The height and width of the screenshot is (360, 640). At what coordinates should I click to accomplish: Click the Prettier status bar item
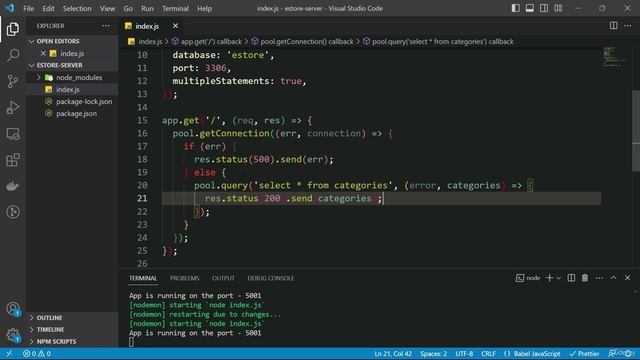[584, 353]
